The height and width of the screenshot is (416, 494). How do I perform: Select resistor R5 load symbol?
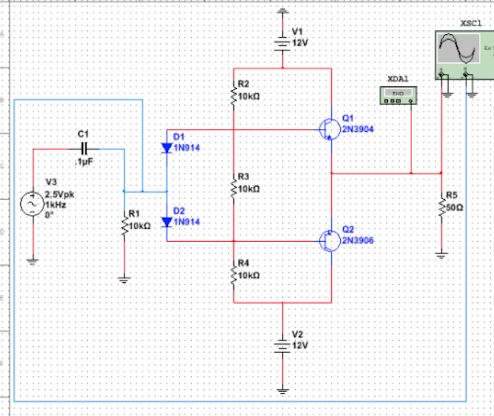[x=442, y=207]
